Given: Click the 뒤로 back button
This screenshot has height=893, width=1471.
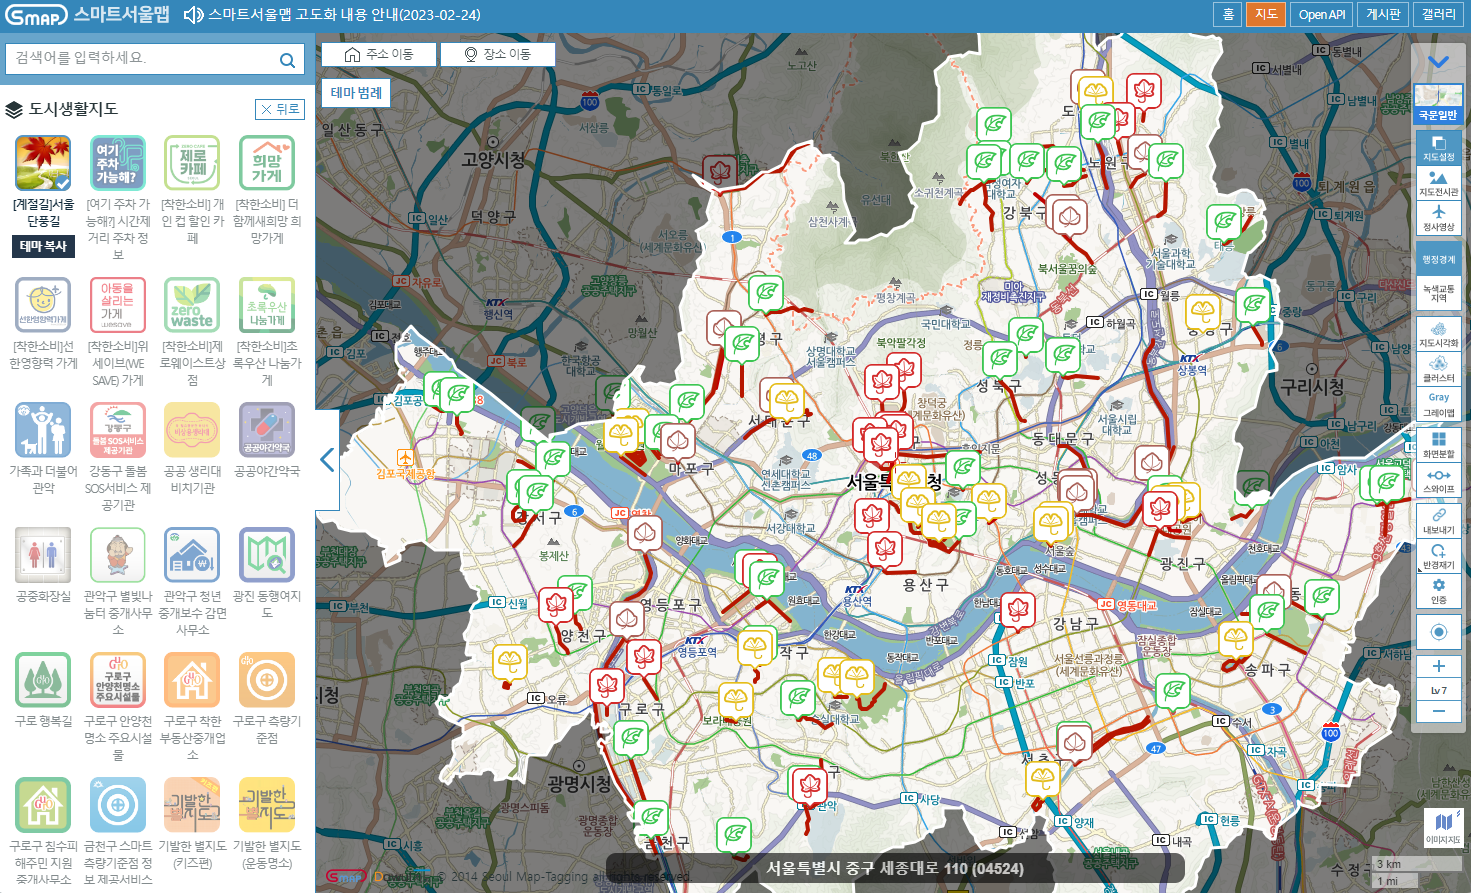Looking at the screenshot, I should pos(279,109).
